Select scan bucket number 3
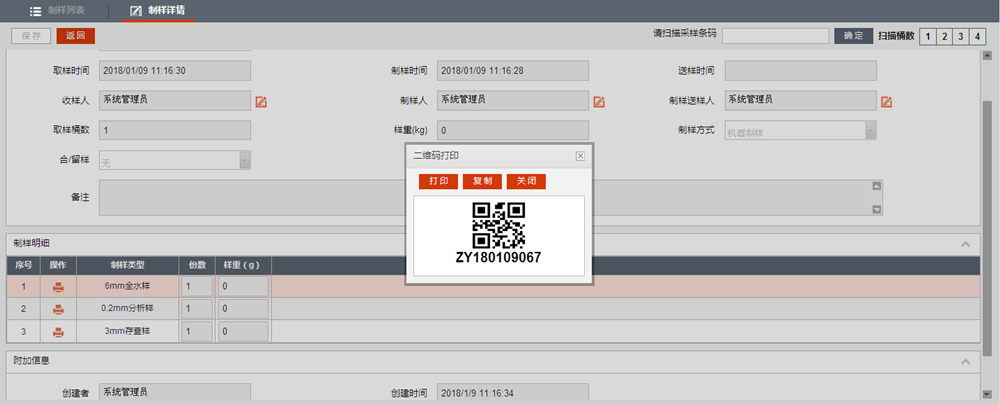This screenshot has width=1000, height=404. click(x=960, y=36)
